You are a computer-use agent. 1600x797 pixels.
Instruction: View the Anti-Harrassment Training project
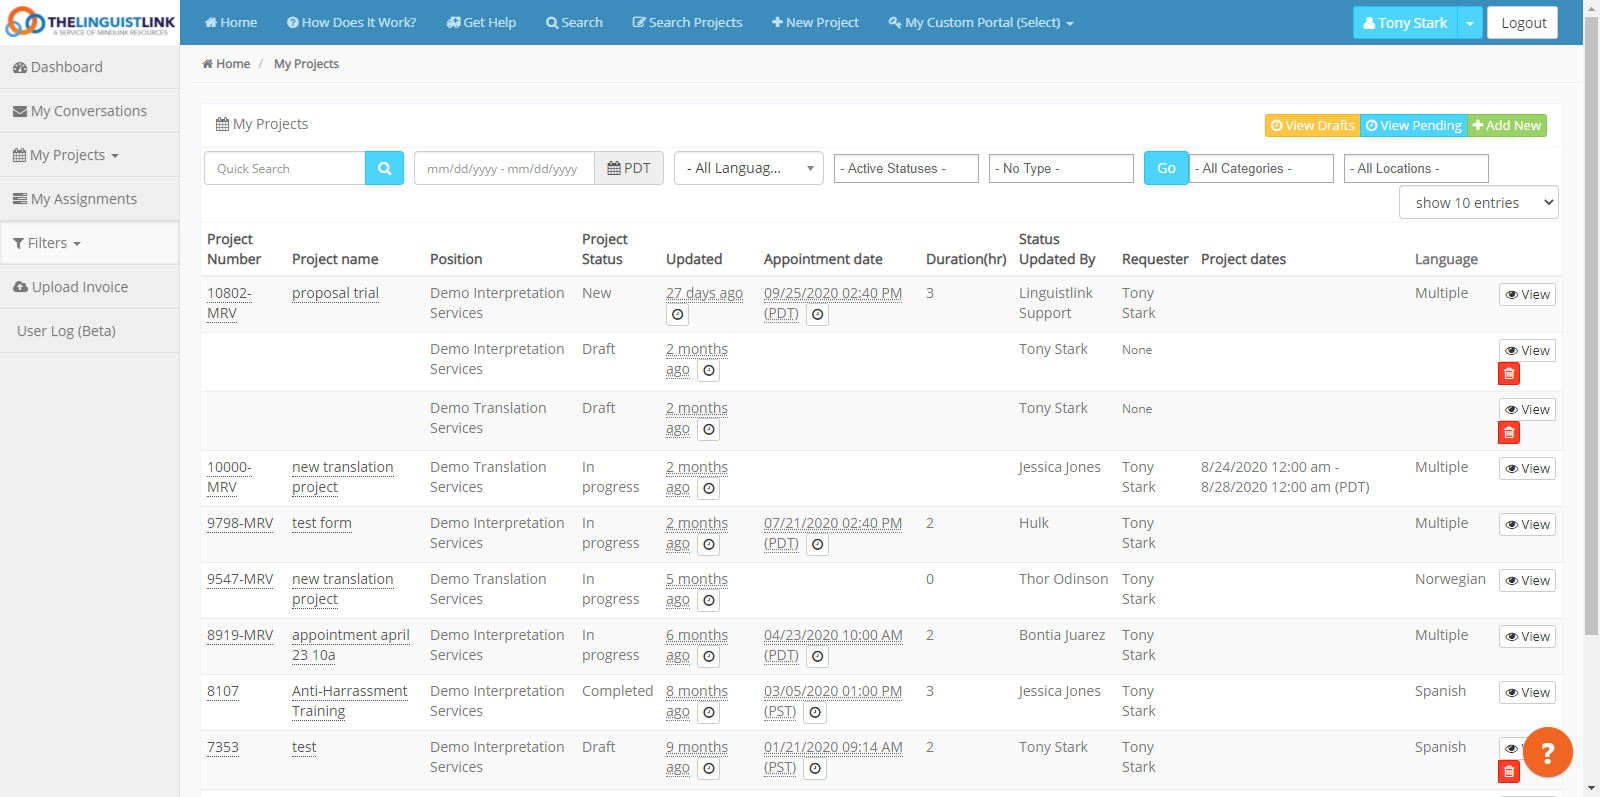[x=1526, y=693]
